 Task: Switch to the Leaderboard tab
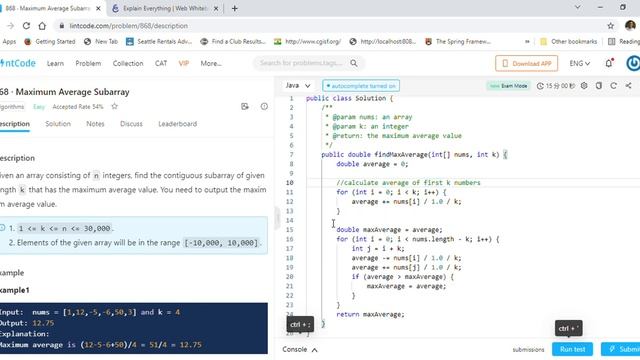coord(178,124)
